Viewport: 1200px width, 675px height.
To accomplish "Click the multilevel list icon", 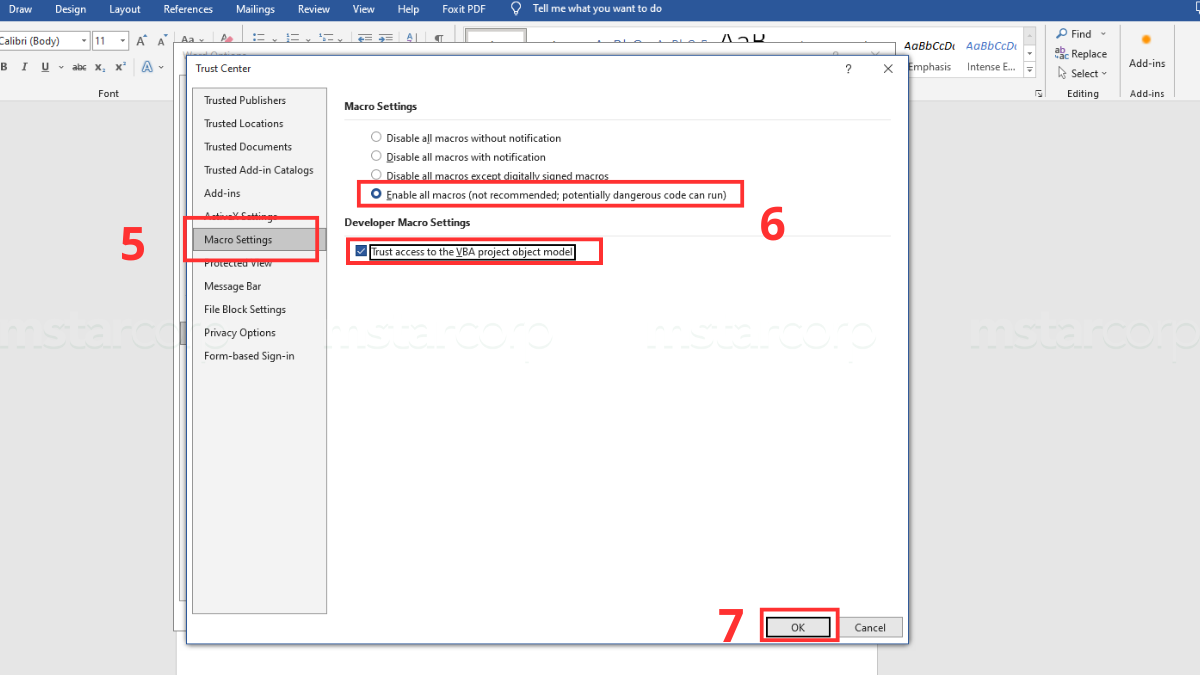I will coord(326,38).
